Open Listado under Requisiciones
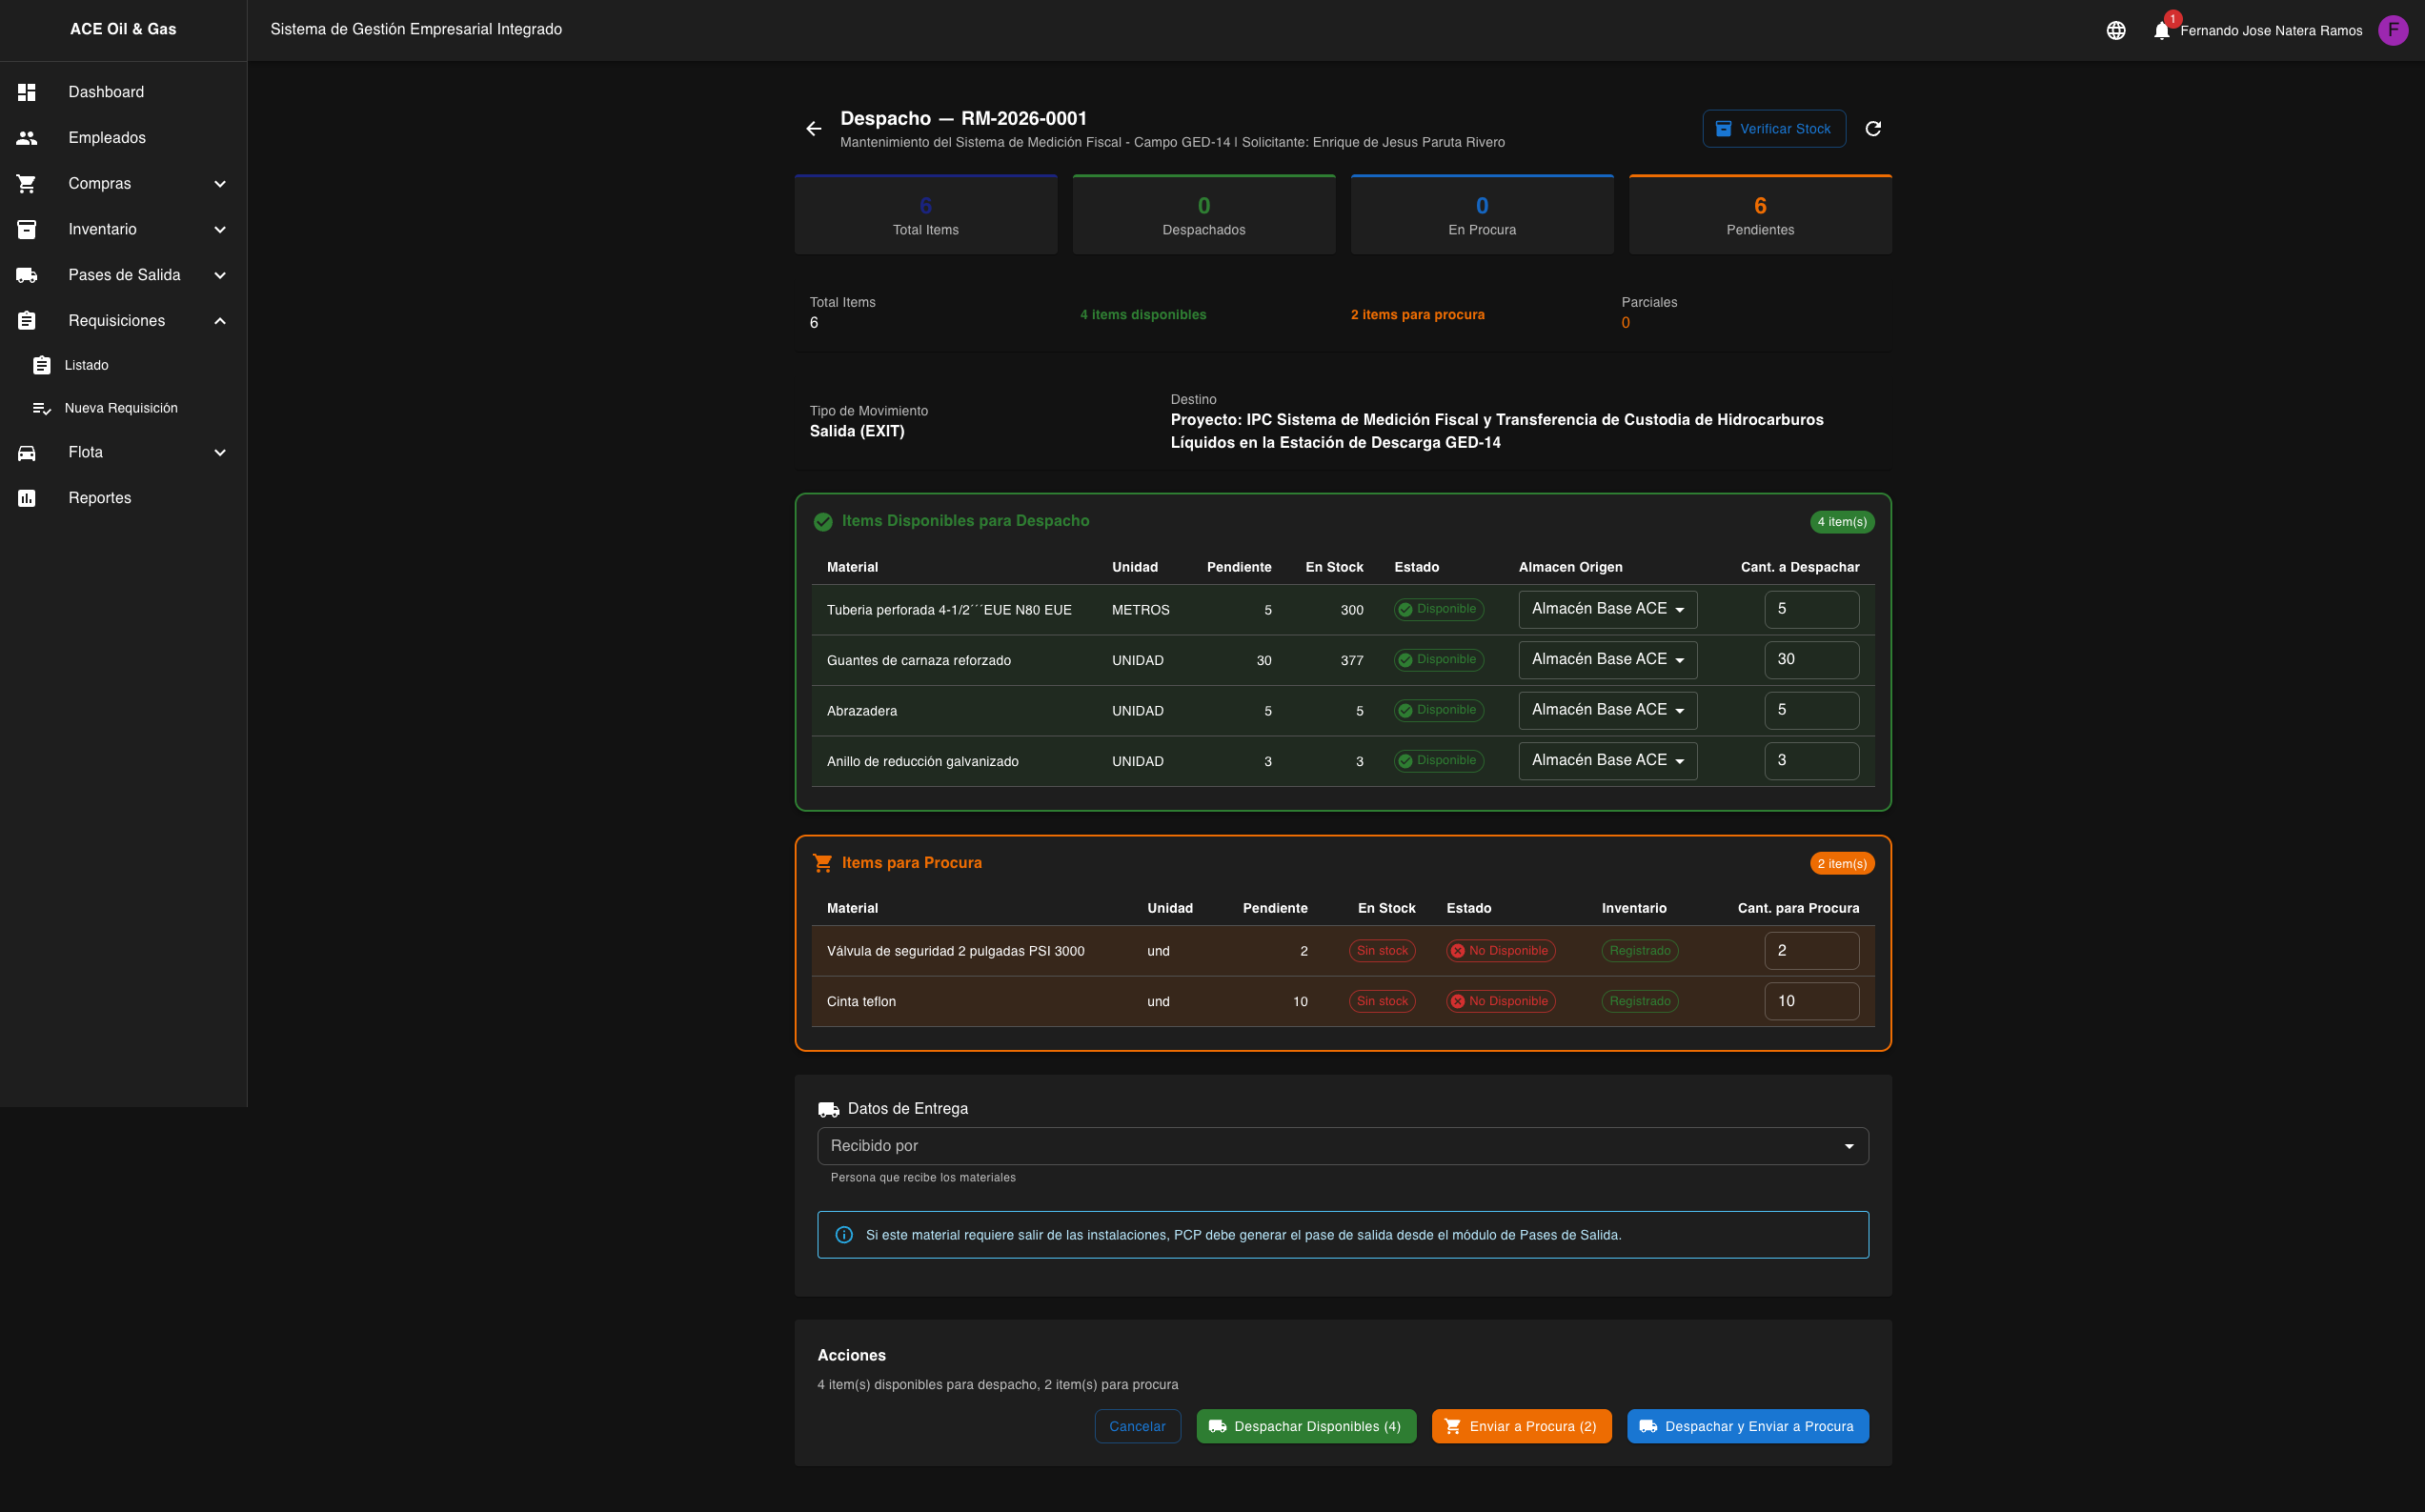The image size is (2425, 1512). coord(86,365)
